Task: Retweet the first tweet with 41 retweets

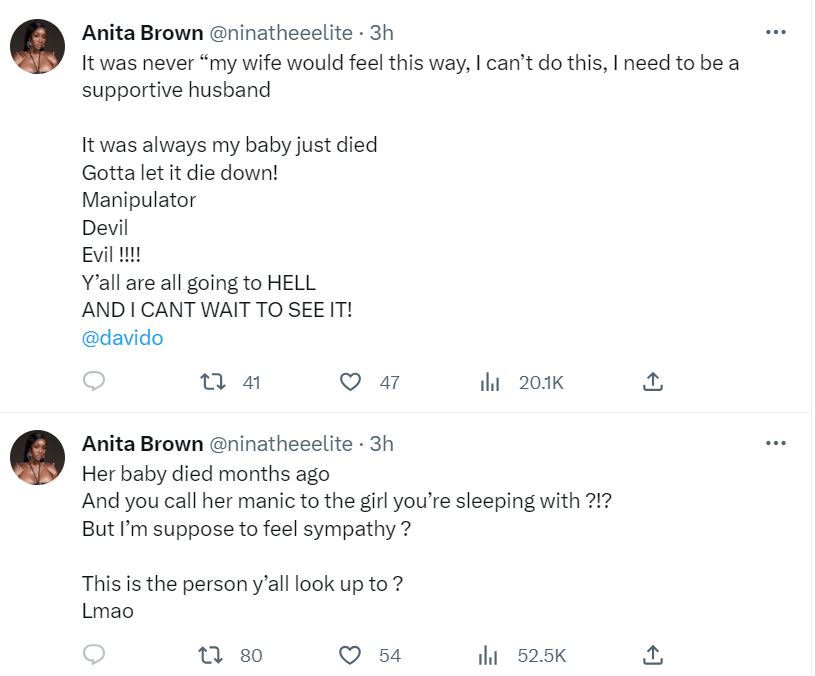Action: 213,381
